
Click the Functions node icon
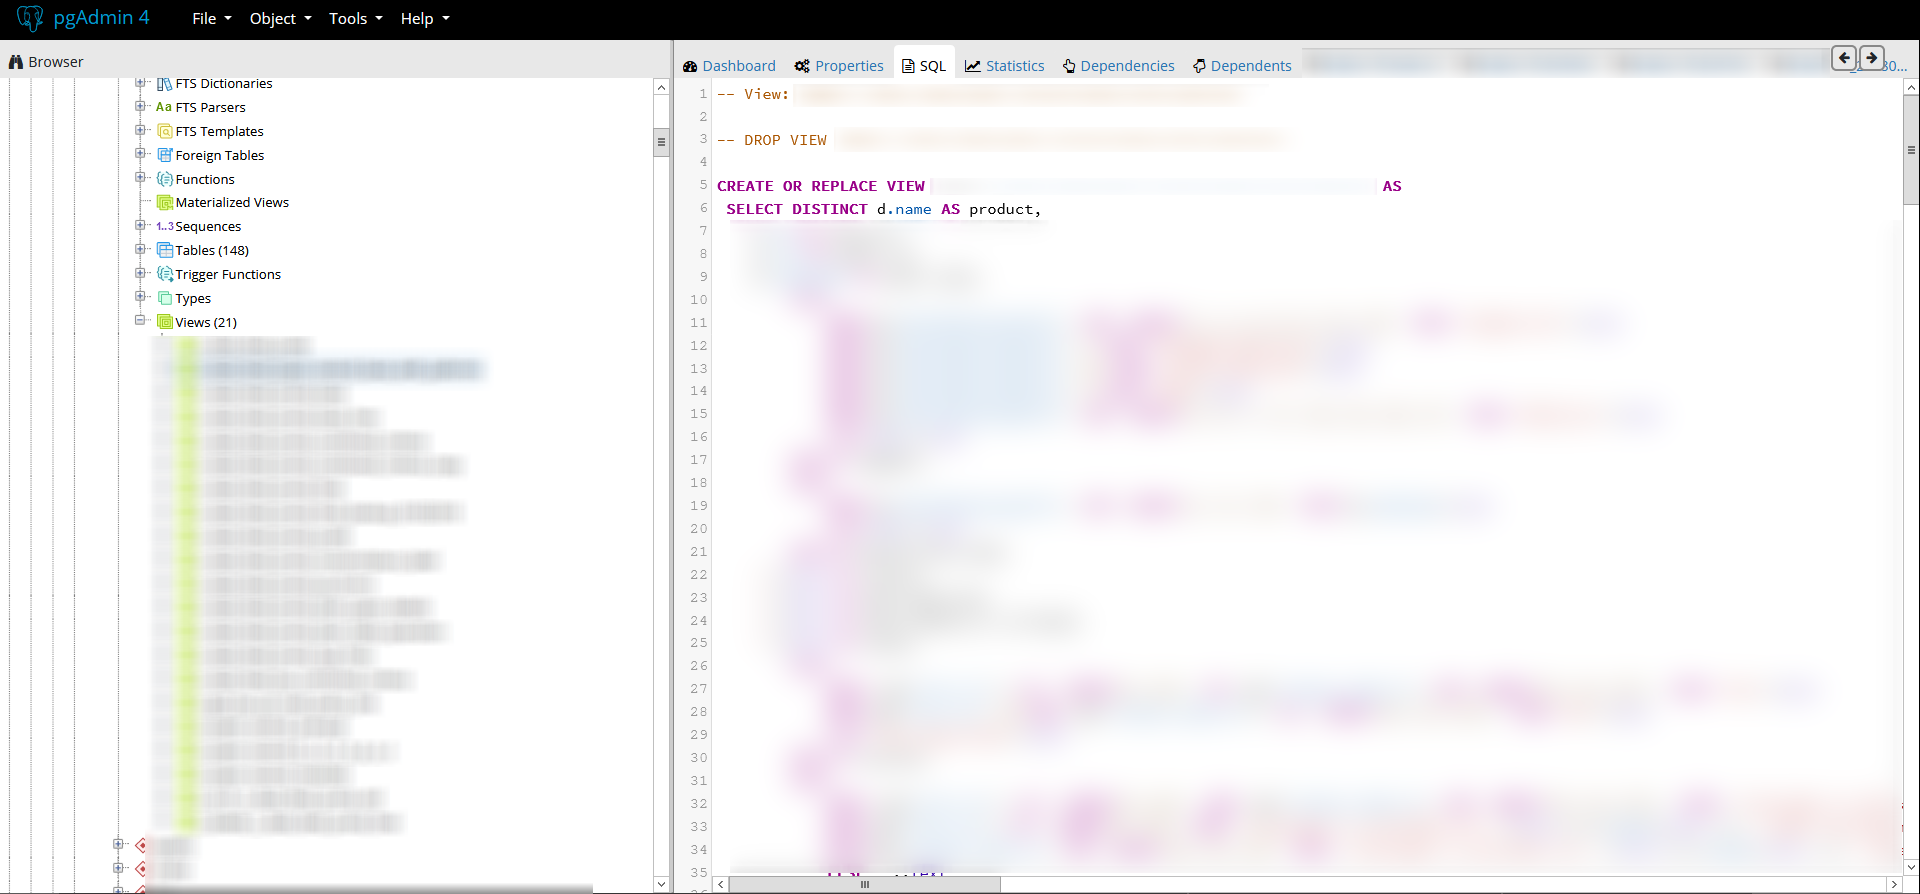tap(165, 179)
